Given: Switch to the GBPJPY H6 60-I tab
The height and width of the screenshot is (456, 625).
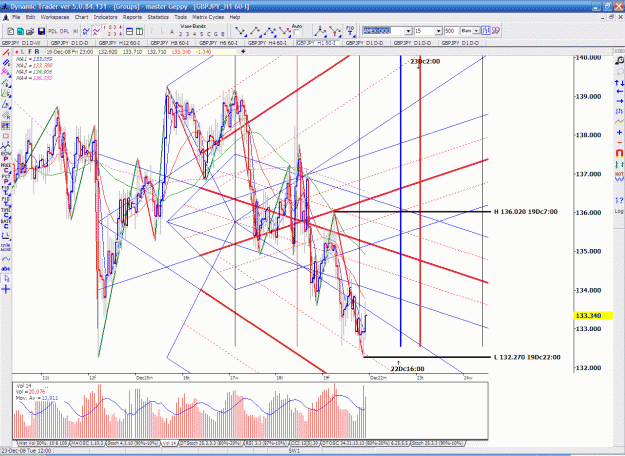Looking at the screenshot, I should point(218,43).
